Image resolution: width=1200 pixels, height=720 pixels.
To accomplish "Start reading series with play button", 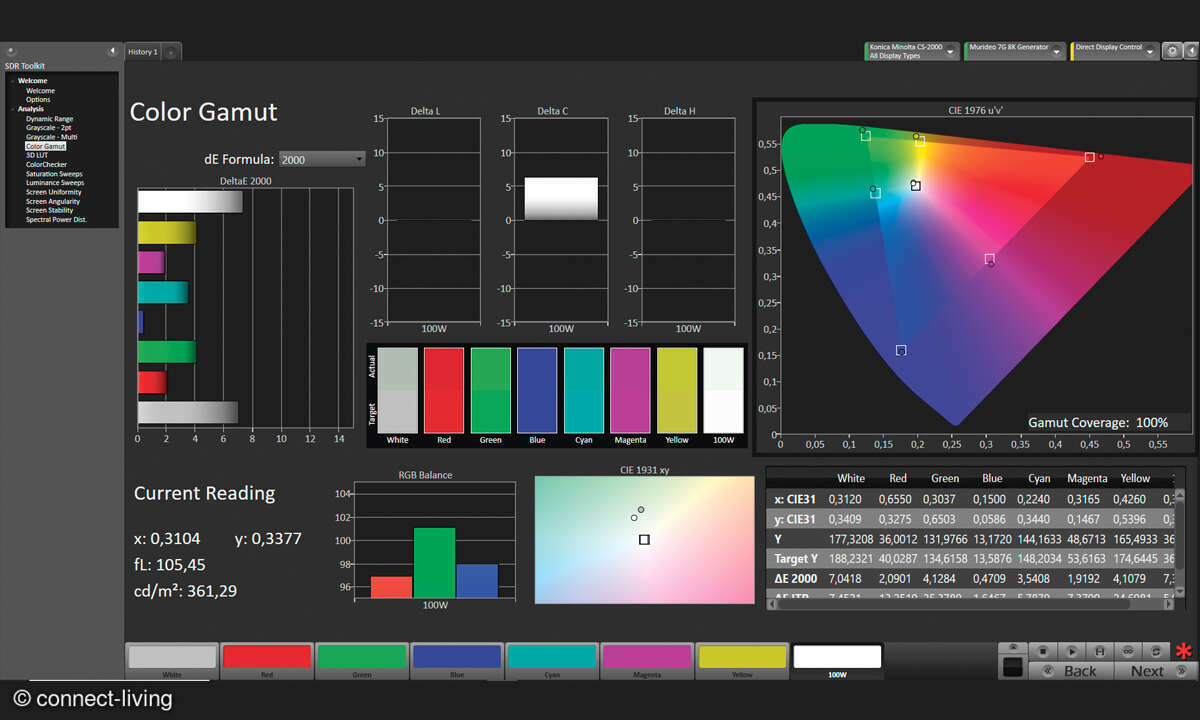I will pos(1072,651).
